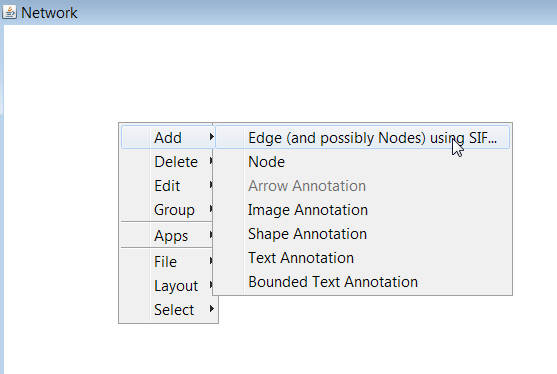Open the Edit submenu
Screen dimensions: 557x374
[x=167, y=185]
